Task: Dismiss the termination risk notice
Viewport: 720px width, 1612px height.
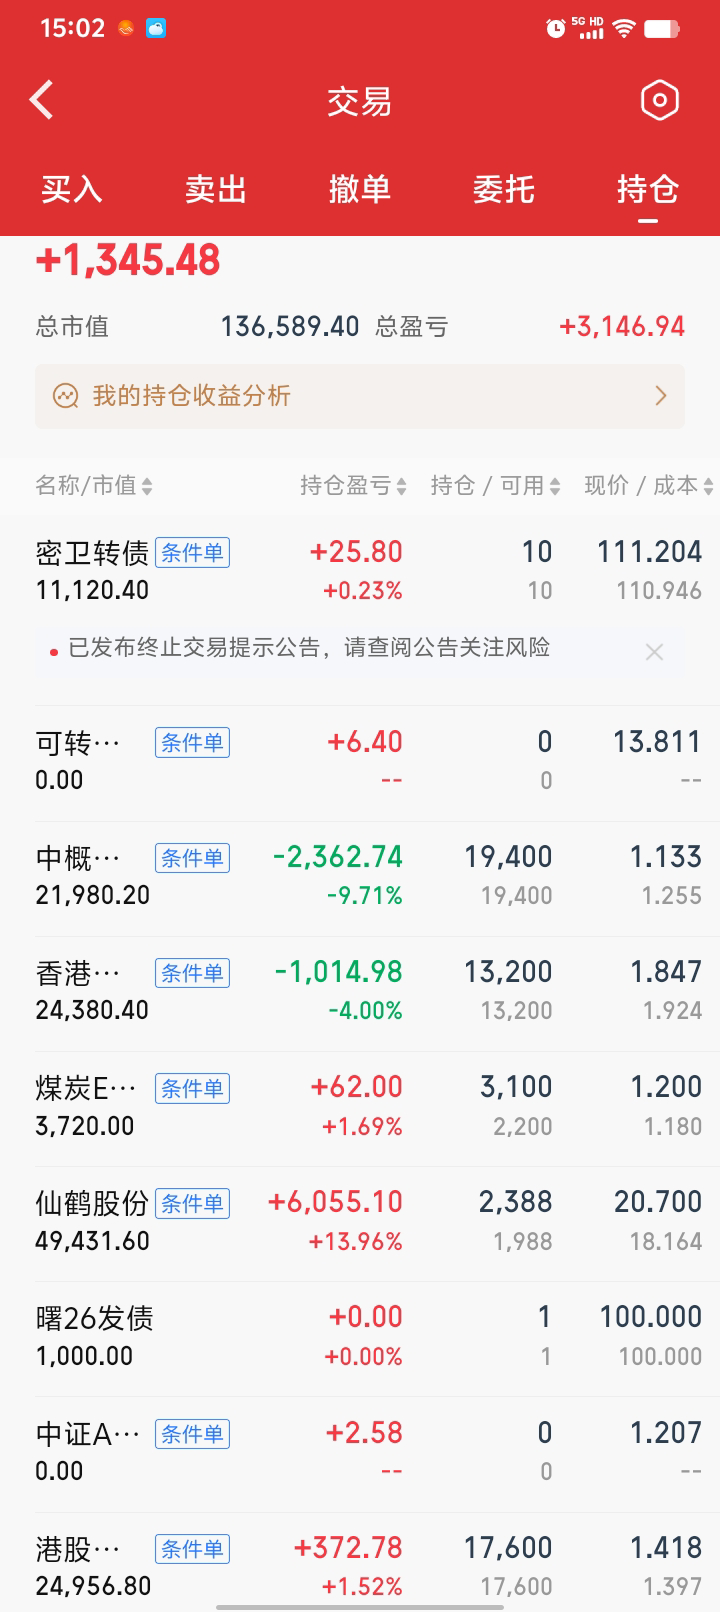Action: click(x=654, y=652)
